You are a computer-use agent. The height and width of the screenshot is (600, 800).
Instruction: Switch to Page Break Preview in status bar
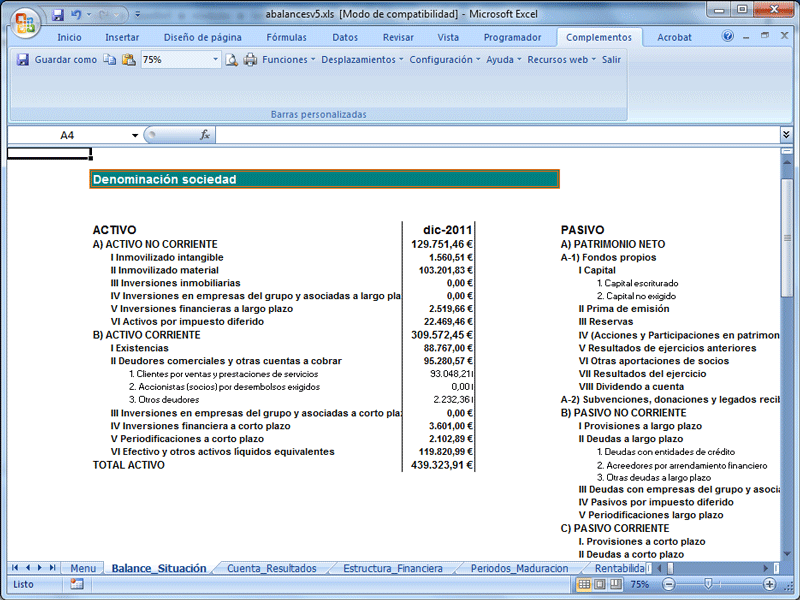click(x=616, y=584)
